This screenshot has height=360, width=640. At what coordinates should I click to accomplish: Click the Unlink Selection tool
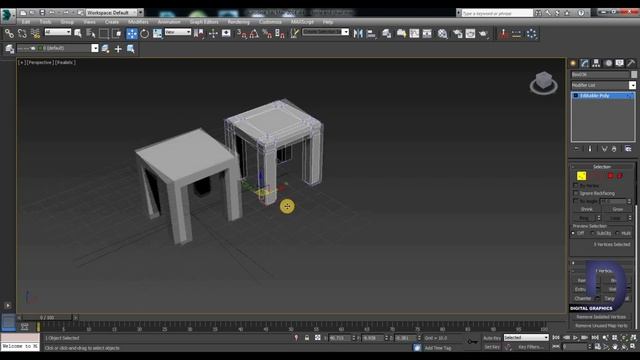pyautogui.click(x=22, y=33)
